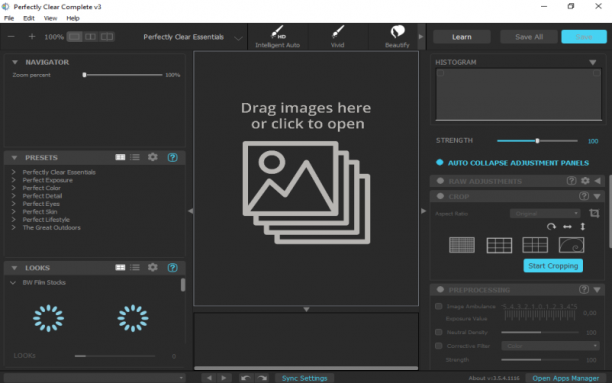Expand Perfect Exposure preset group
Viewport: 612px width, 383px height.
pos(13,180)
